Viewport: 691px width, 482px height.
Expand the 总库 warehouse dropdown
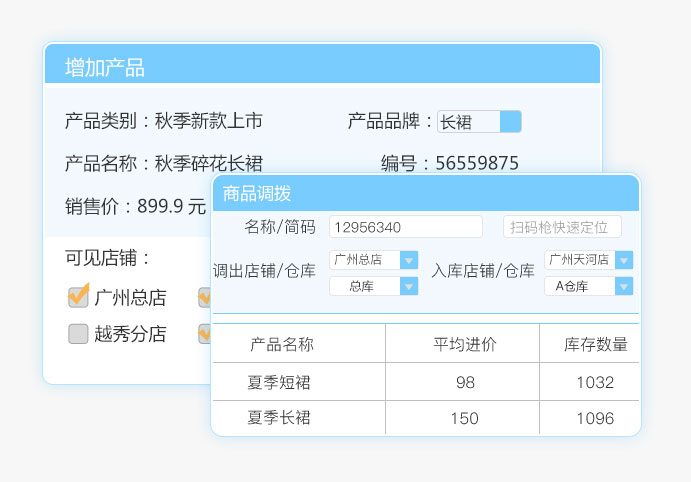(x=408, y=287)
